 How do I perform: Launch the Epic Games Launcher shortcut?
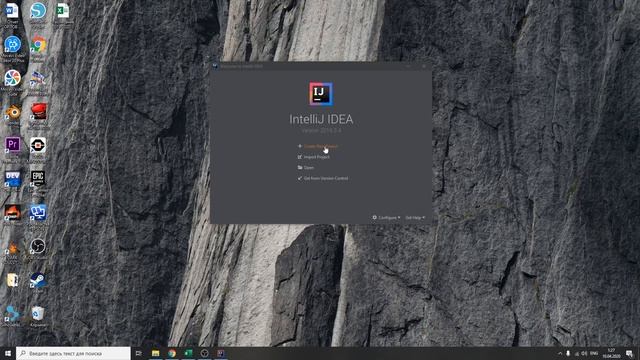(x=38, y=178)
